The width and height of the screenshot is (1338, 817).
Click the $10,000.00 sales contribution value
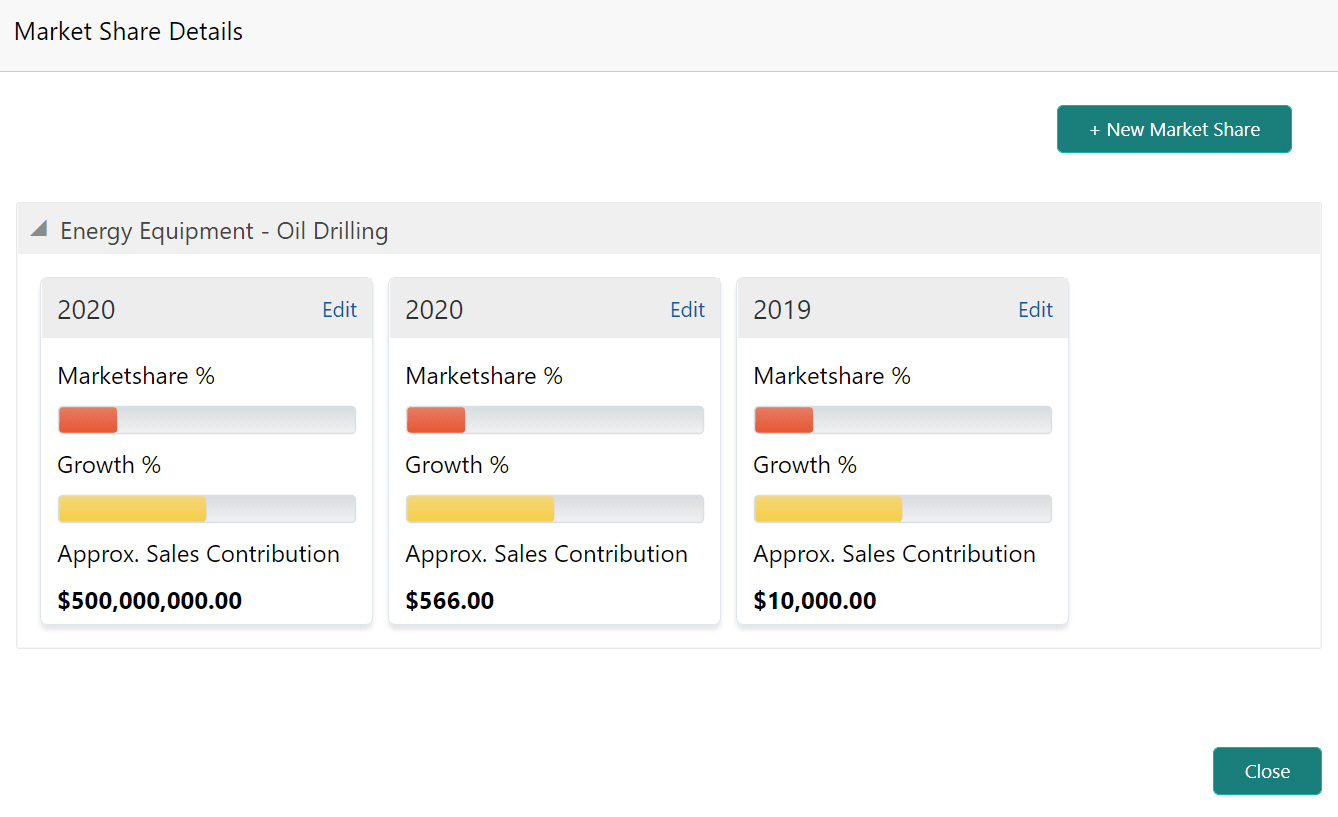pyautogui.click(x=815, y=601)
